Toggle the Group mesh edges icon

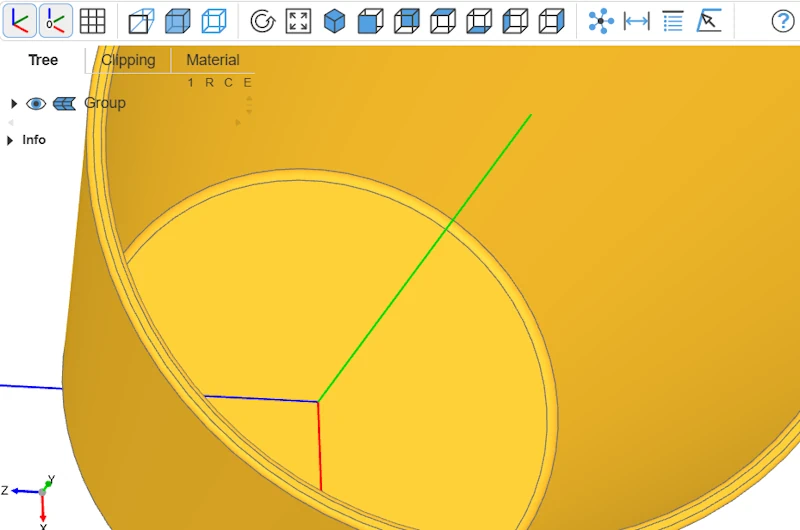tap(64, 103)
